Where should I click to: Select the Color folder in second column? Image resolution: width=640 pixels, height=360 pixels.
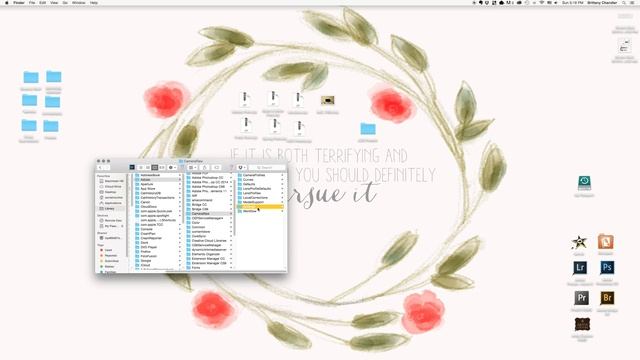point(209,222)
